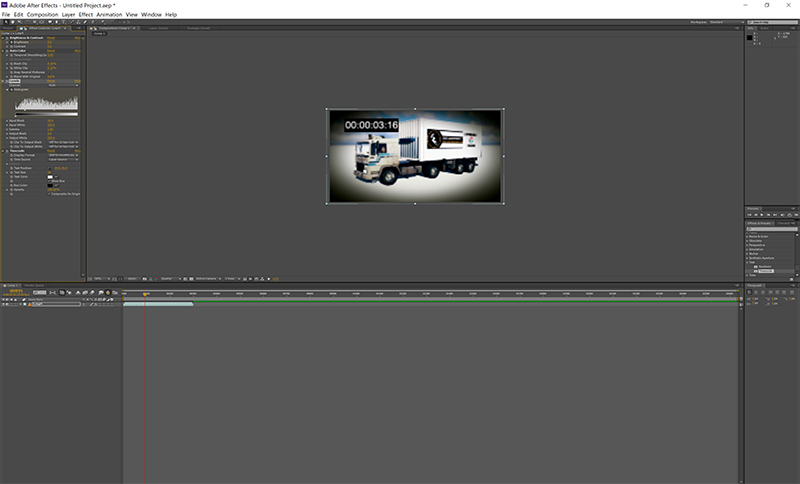Reset the Timecode effect
800x484 pixels.
(51, 151)
